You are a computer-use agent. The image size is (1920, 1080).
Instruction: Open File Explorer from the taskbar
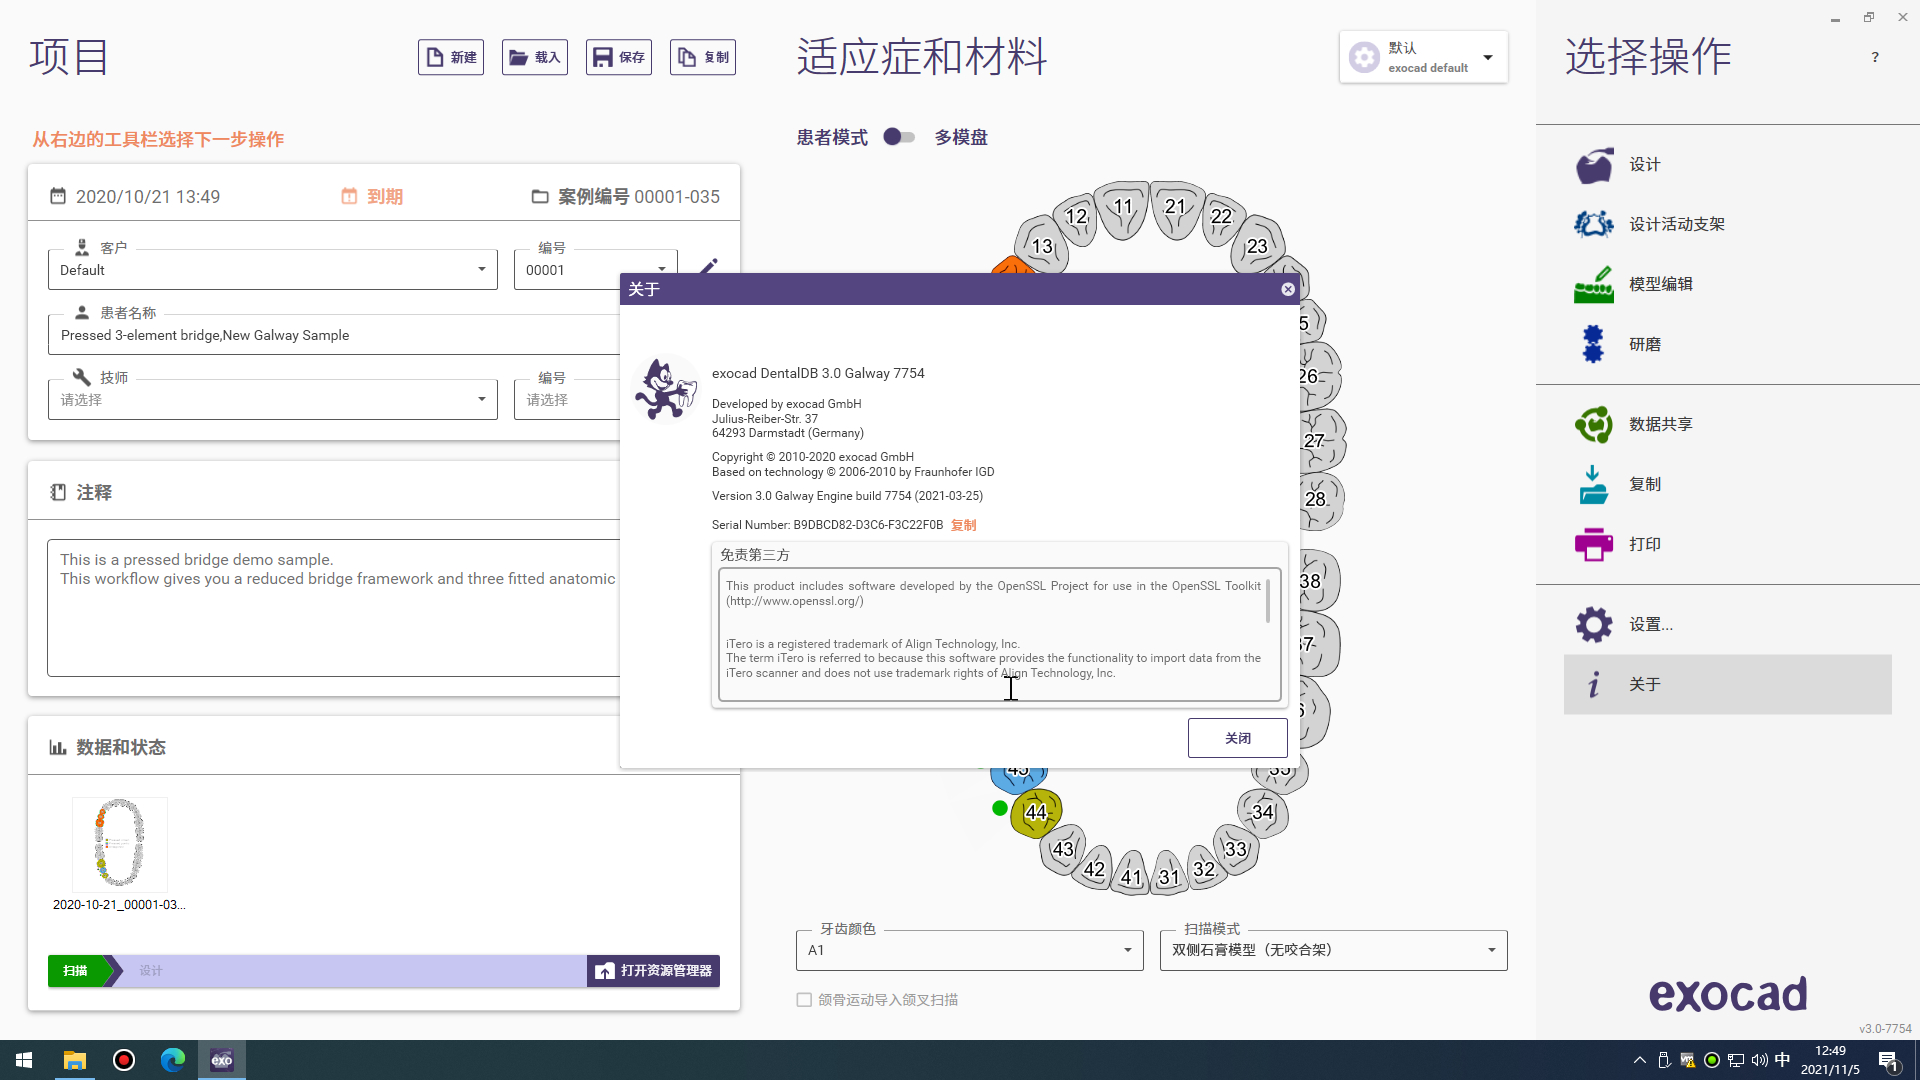click(74, 1060)
